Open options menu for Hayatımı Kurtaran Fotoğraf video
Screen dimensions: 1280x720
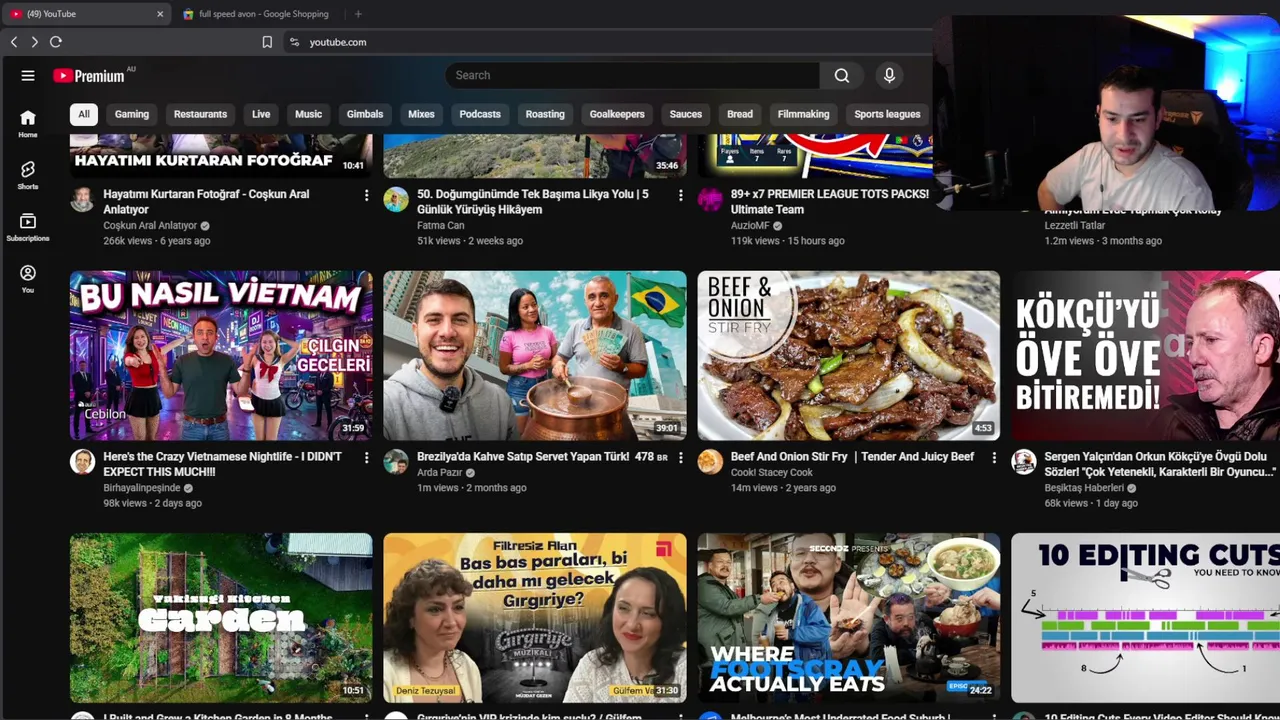click(366, 195)
